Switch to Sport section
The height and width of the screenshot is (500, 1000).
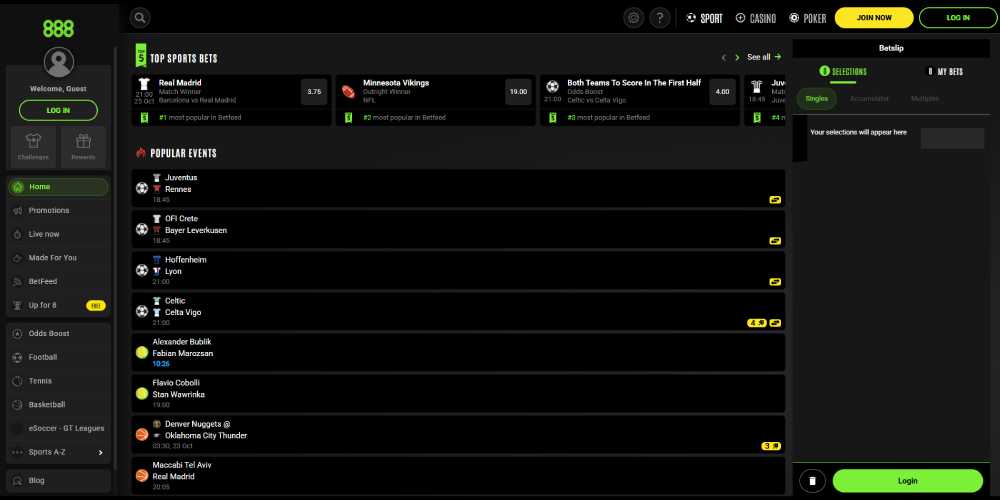coord(704,18)
